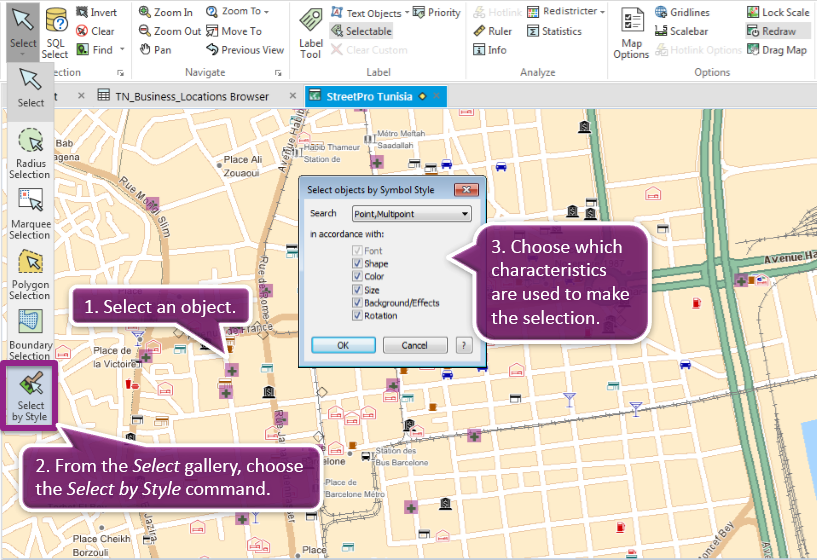Add Gridlines to the map
This screenshot has height=560, width=817.
tap(682, 12)
